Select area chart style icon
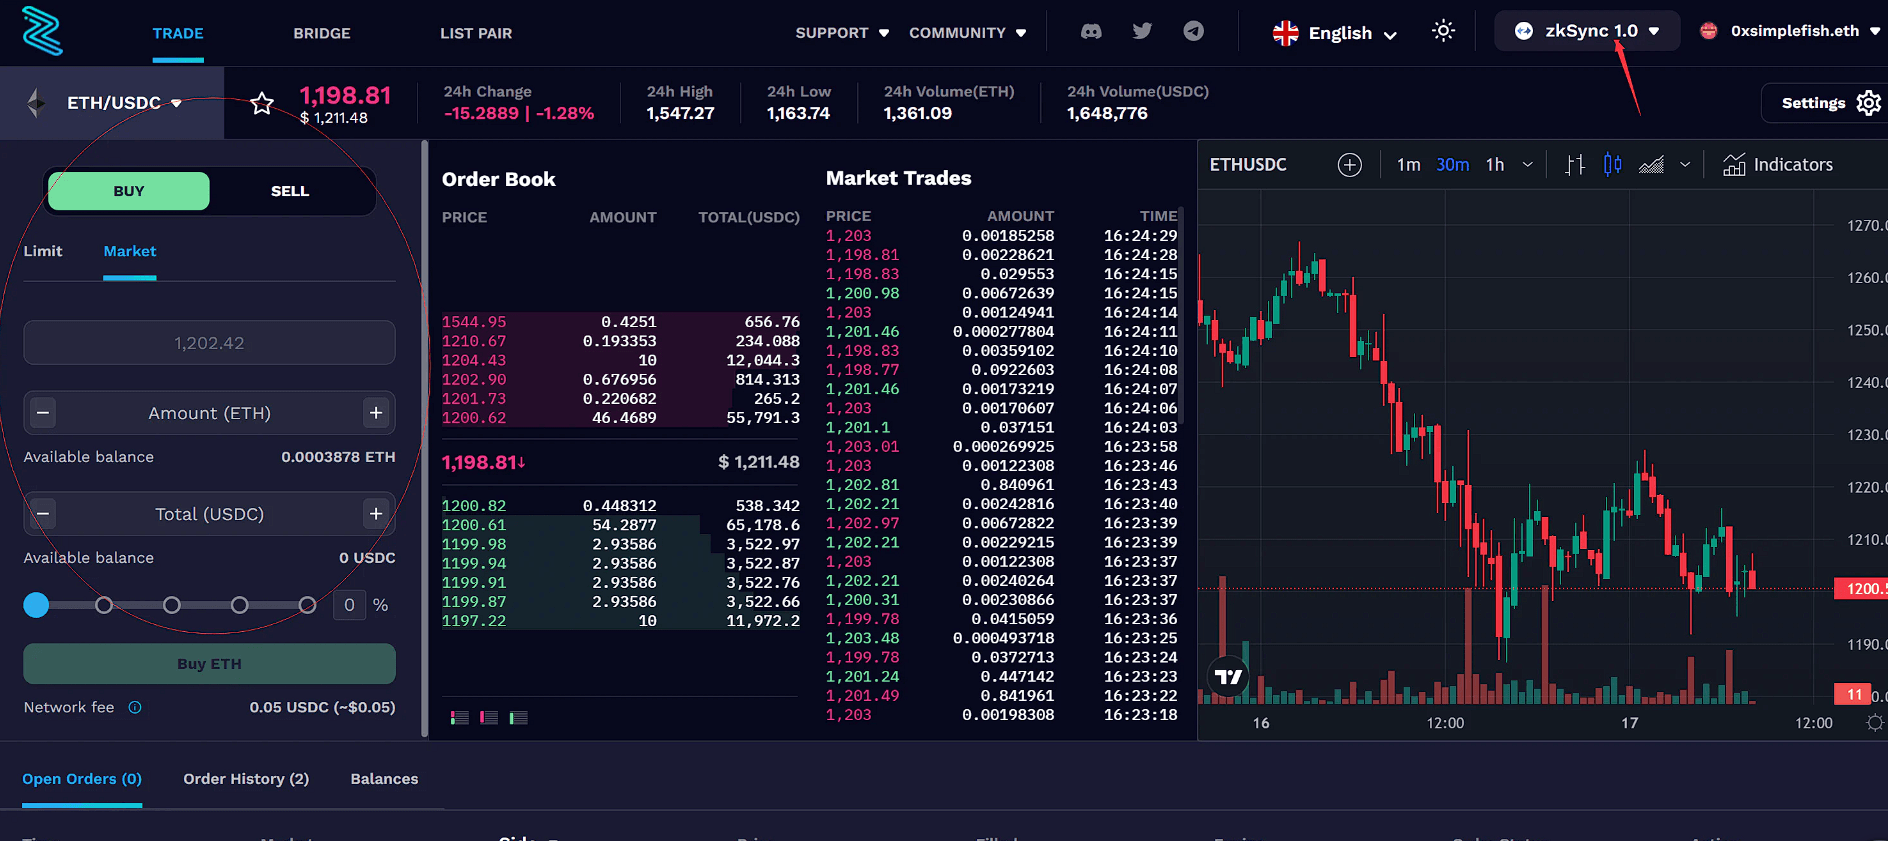Screen dimensions: 1888x841 point(1652,165)
